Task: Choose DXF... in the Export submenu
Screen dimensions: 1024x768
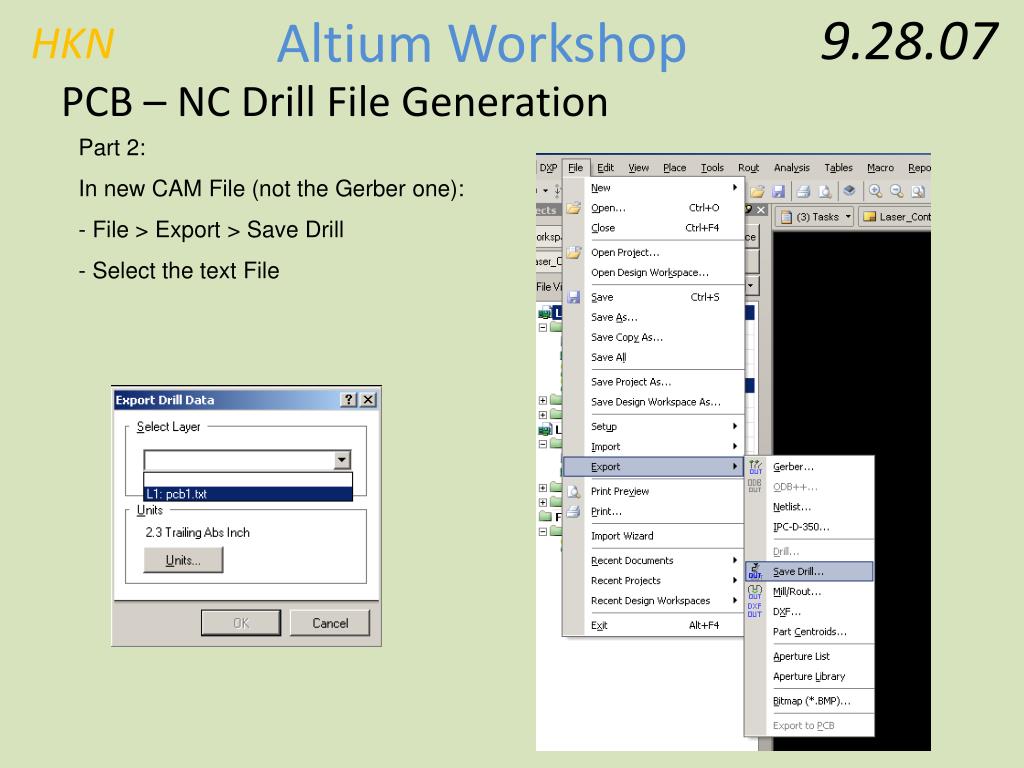Action: pyautogui.click(x=809, y=612)
